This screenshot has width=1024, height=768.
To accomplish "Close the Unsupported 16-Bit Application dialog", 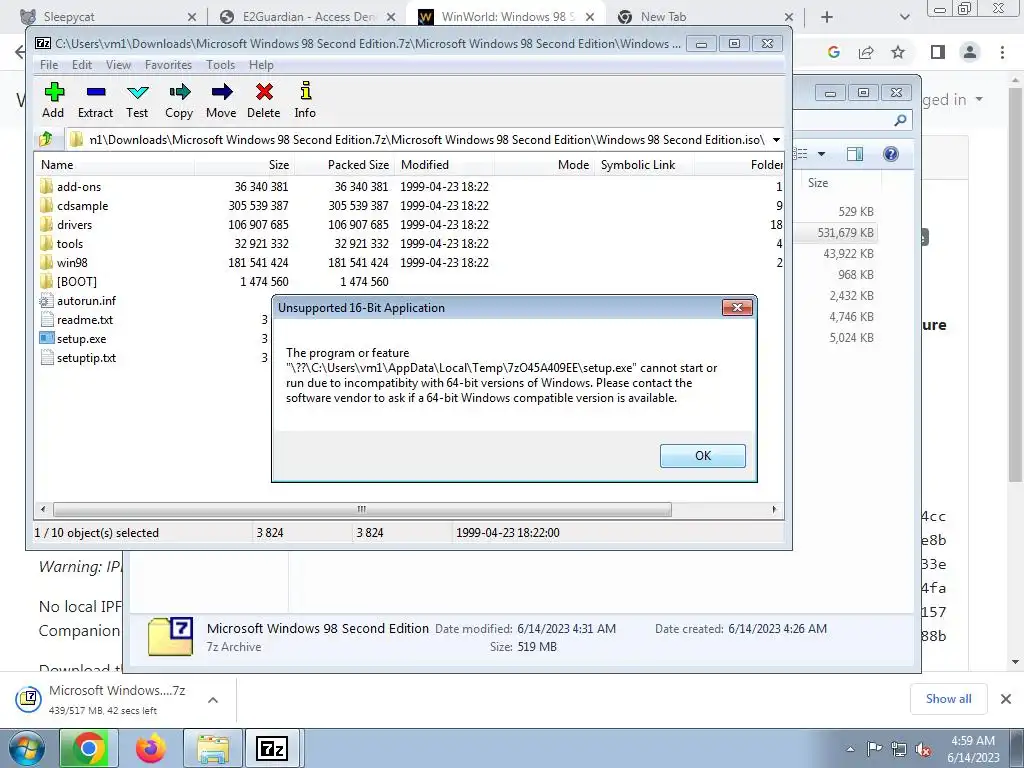I will tap(737, 308).
